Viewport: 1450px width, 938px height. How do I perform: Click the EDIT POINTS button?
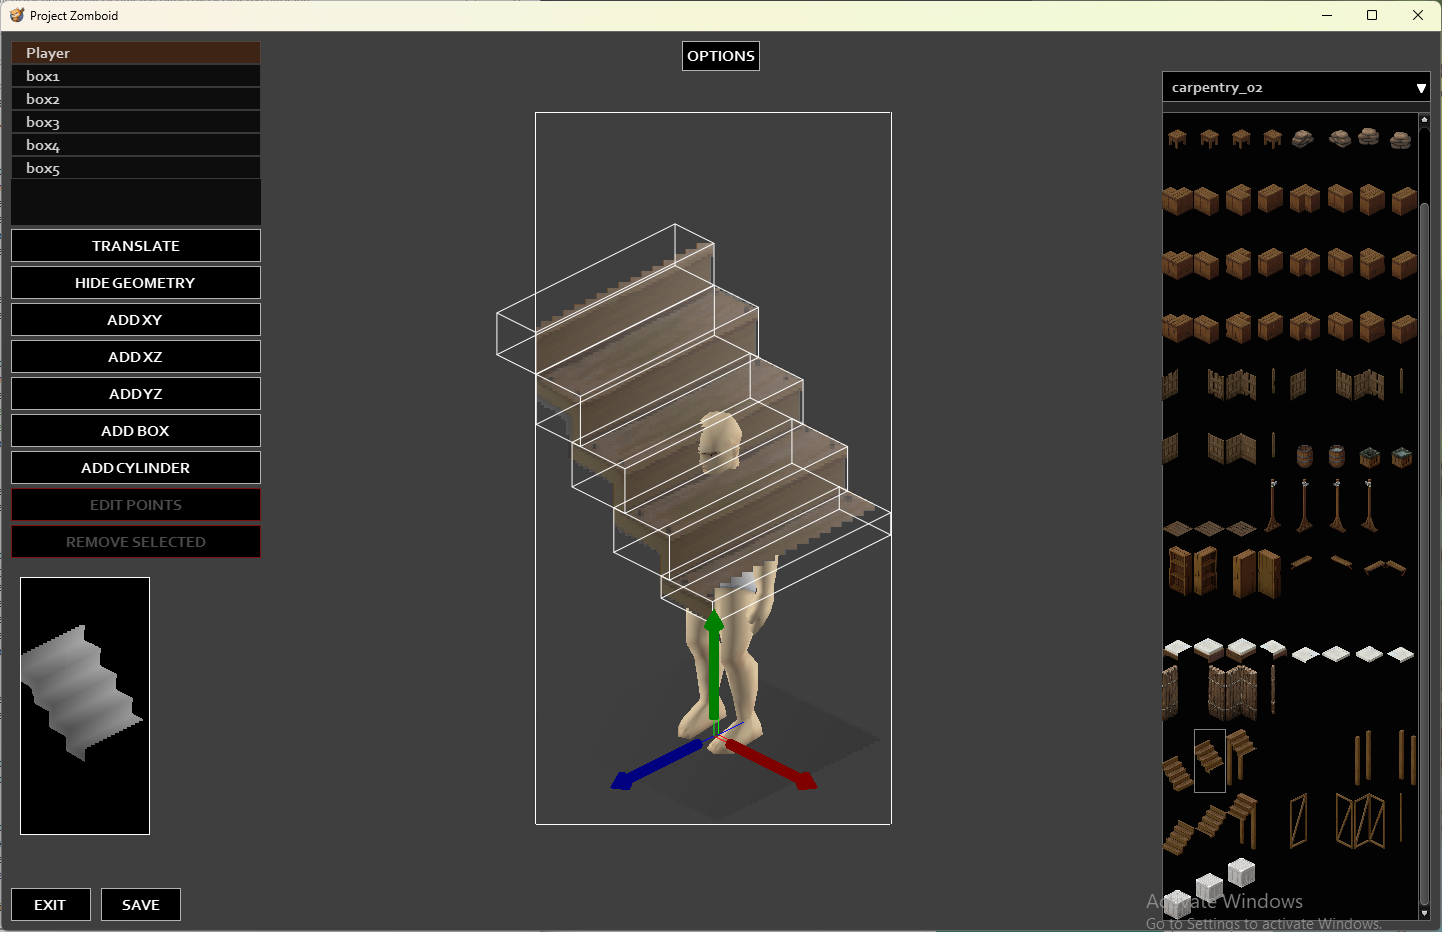(136, 505)
